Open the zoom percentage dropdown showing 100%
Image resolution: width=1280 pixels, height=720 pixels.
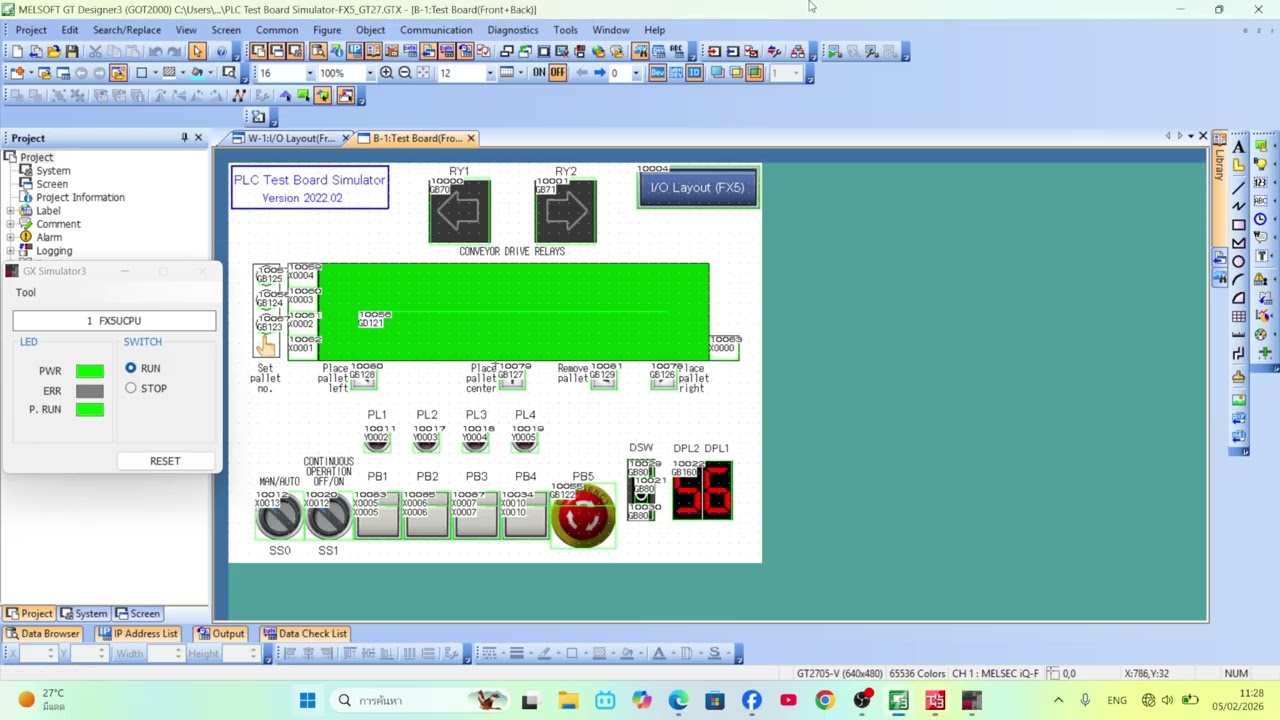click(370, 73)
